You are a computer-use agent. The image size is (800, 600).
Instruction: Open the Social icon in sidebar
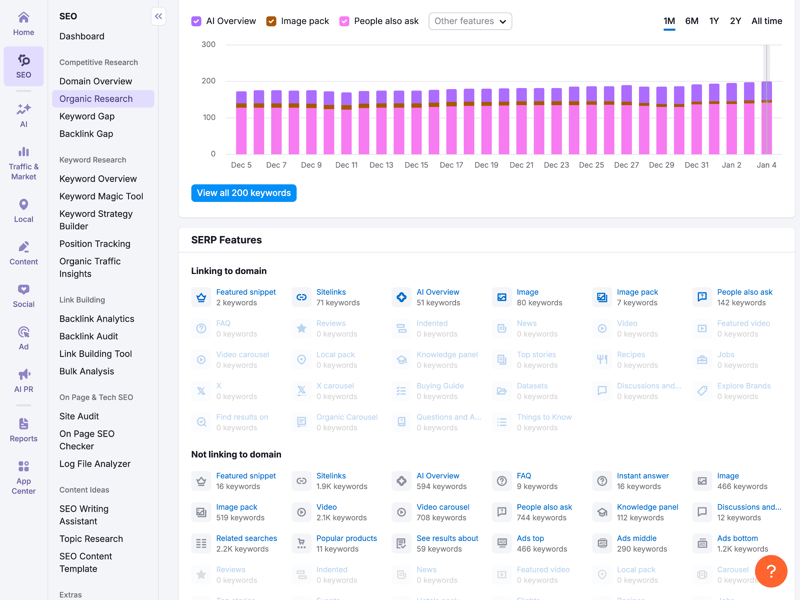(x=23, y=290)
